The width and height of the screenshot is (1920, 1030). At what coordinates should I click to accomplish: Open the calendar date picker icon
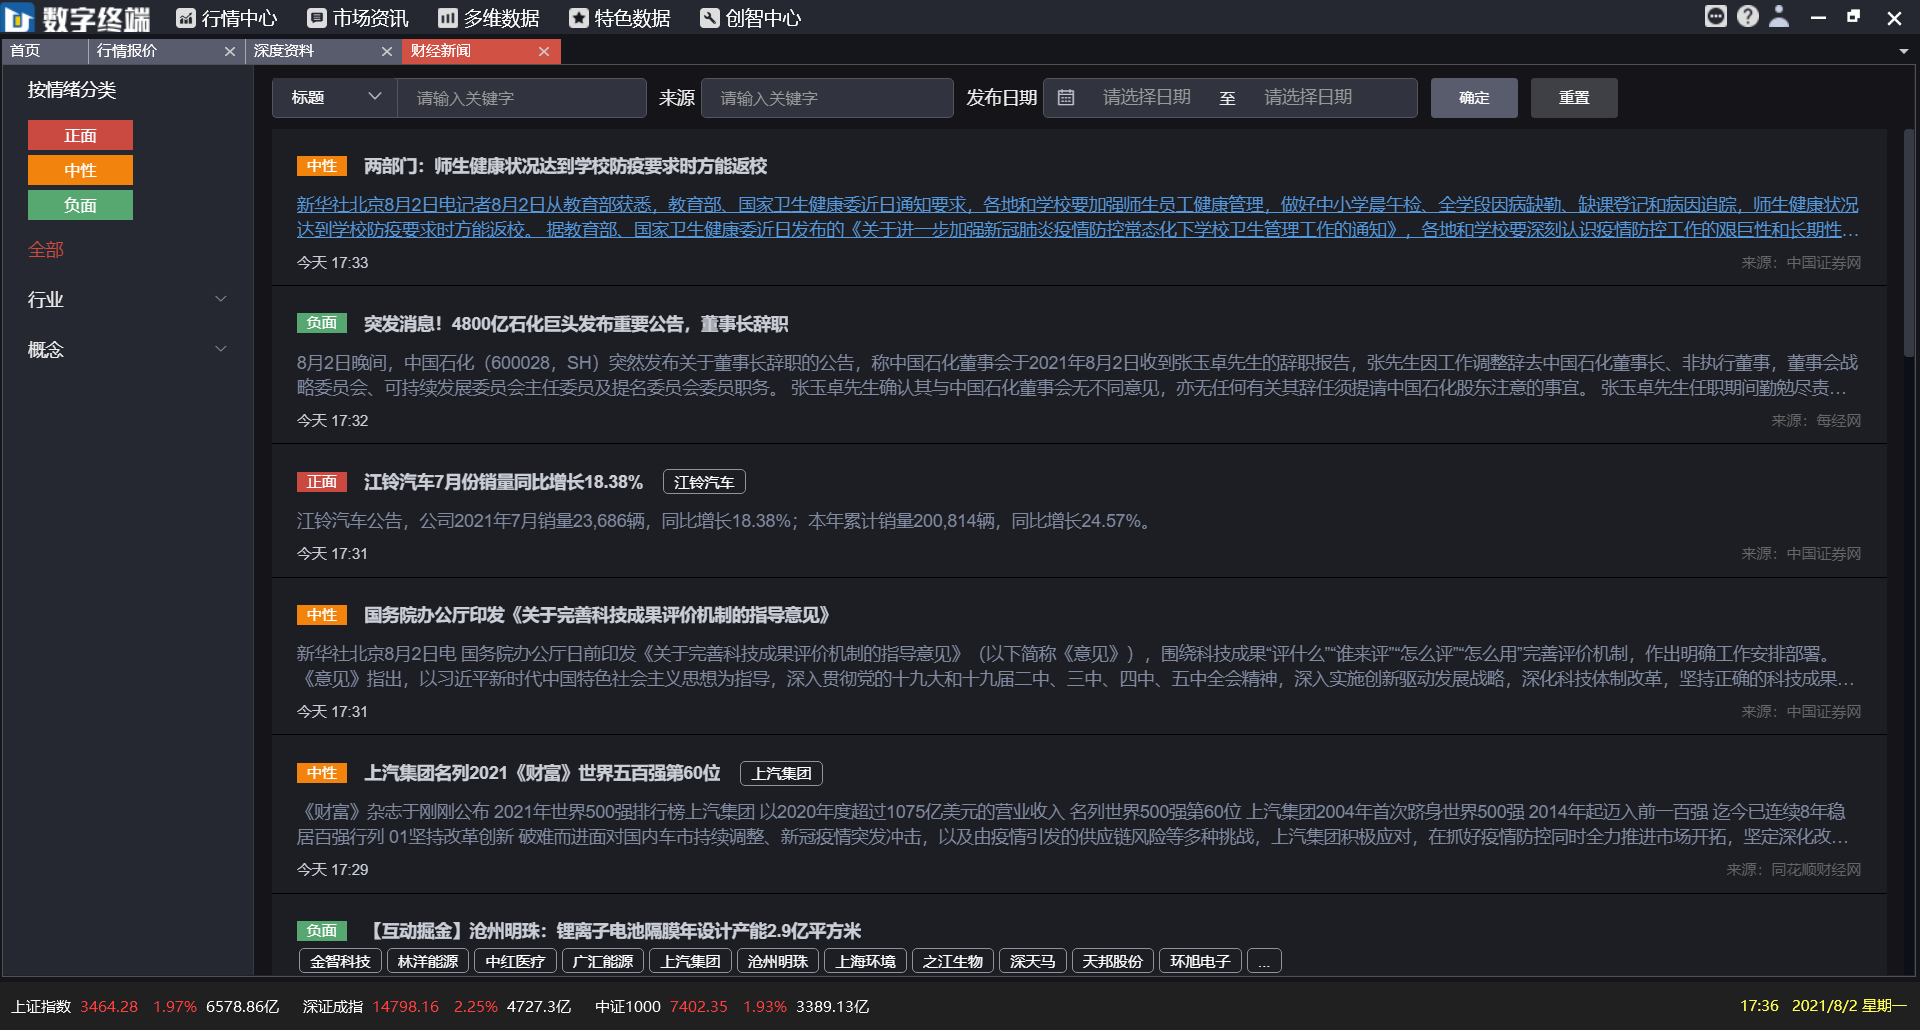(1066, 97)
